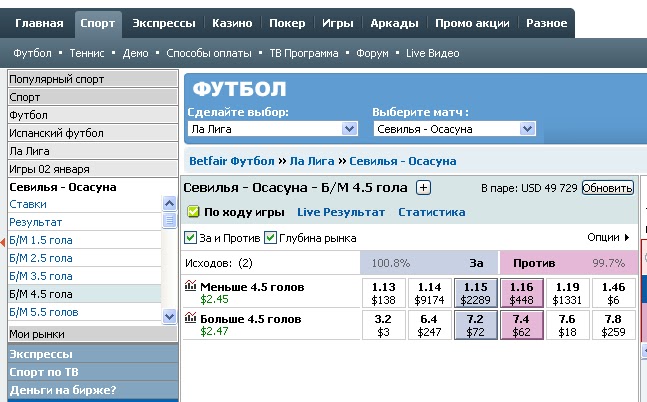Viewport: 647px width, 402px height.
Task: Click the Теннис sub-navigation link
Action: pos(87,53)
